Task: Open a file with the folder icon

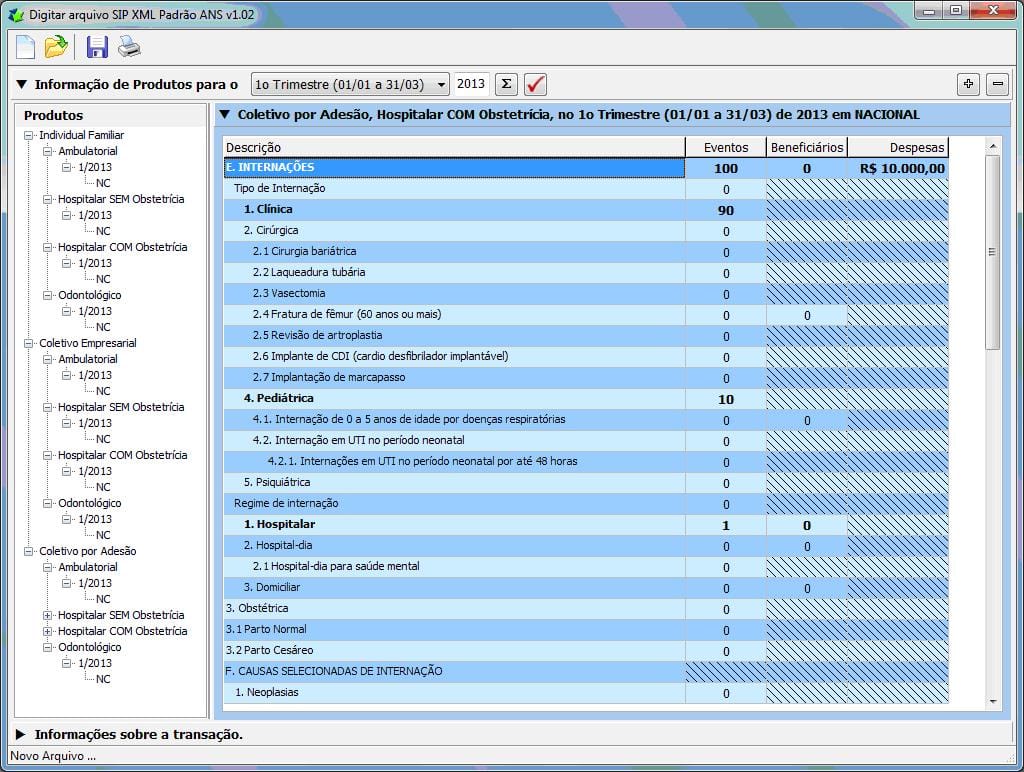Action: [56, 47]
